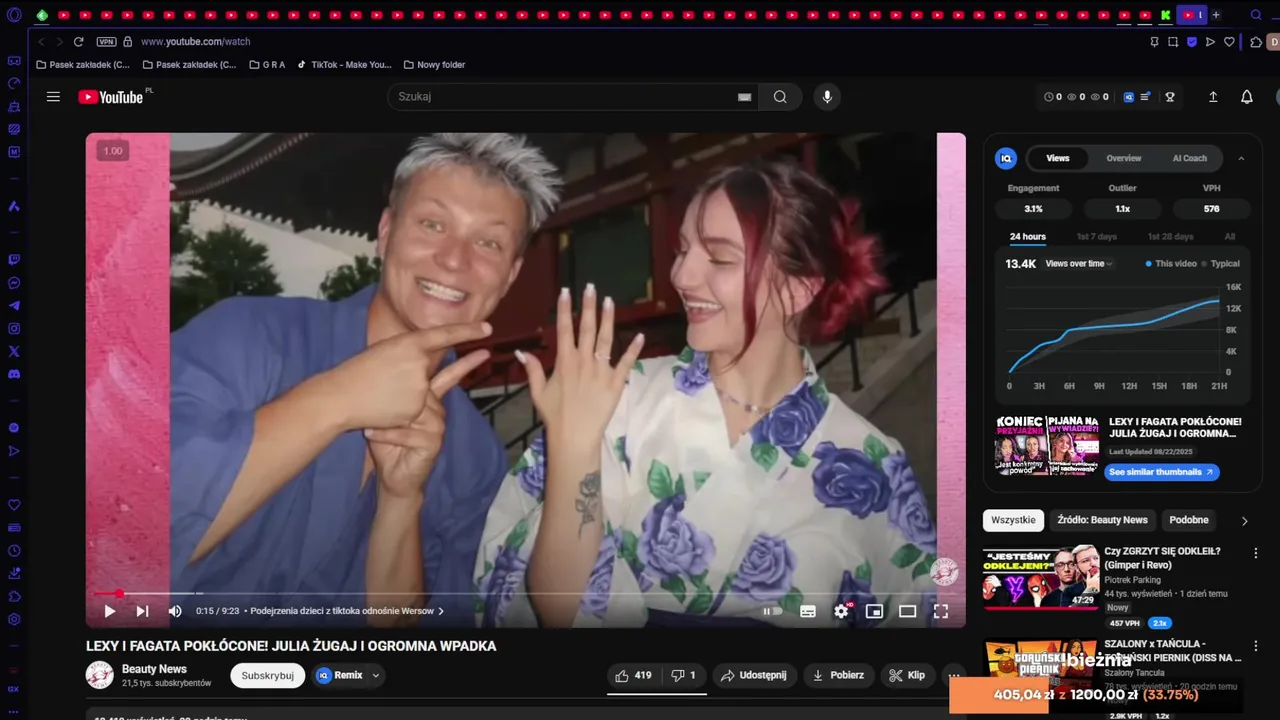
Task: Click the blue vidIQ logo in the top bar
Action: pyautogui.click(x=1129, y=97)
